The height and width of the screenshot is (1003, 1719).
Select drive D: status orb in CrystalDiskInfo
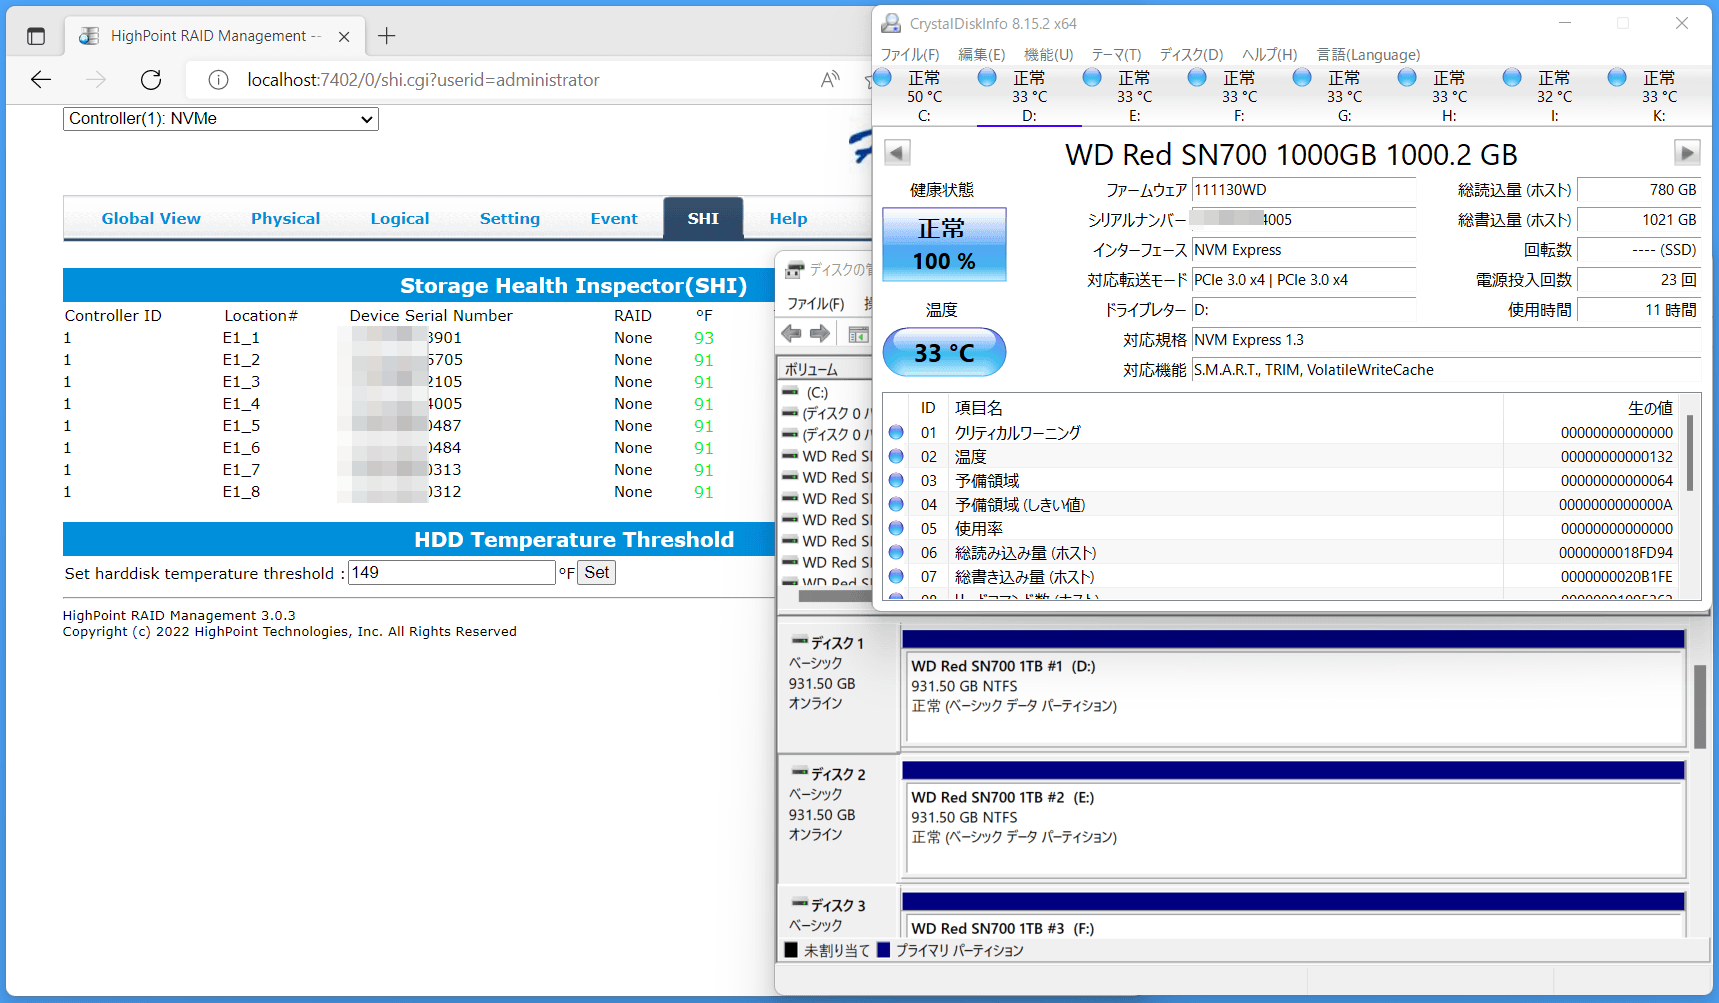(987, 78)
